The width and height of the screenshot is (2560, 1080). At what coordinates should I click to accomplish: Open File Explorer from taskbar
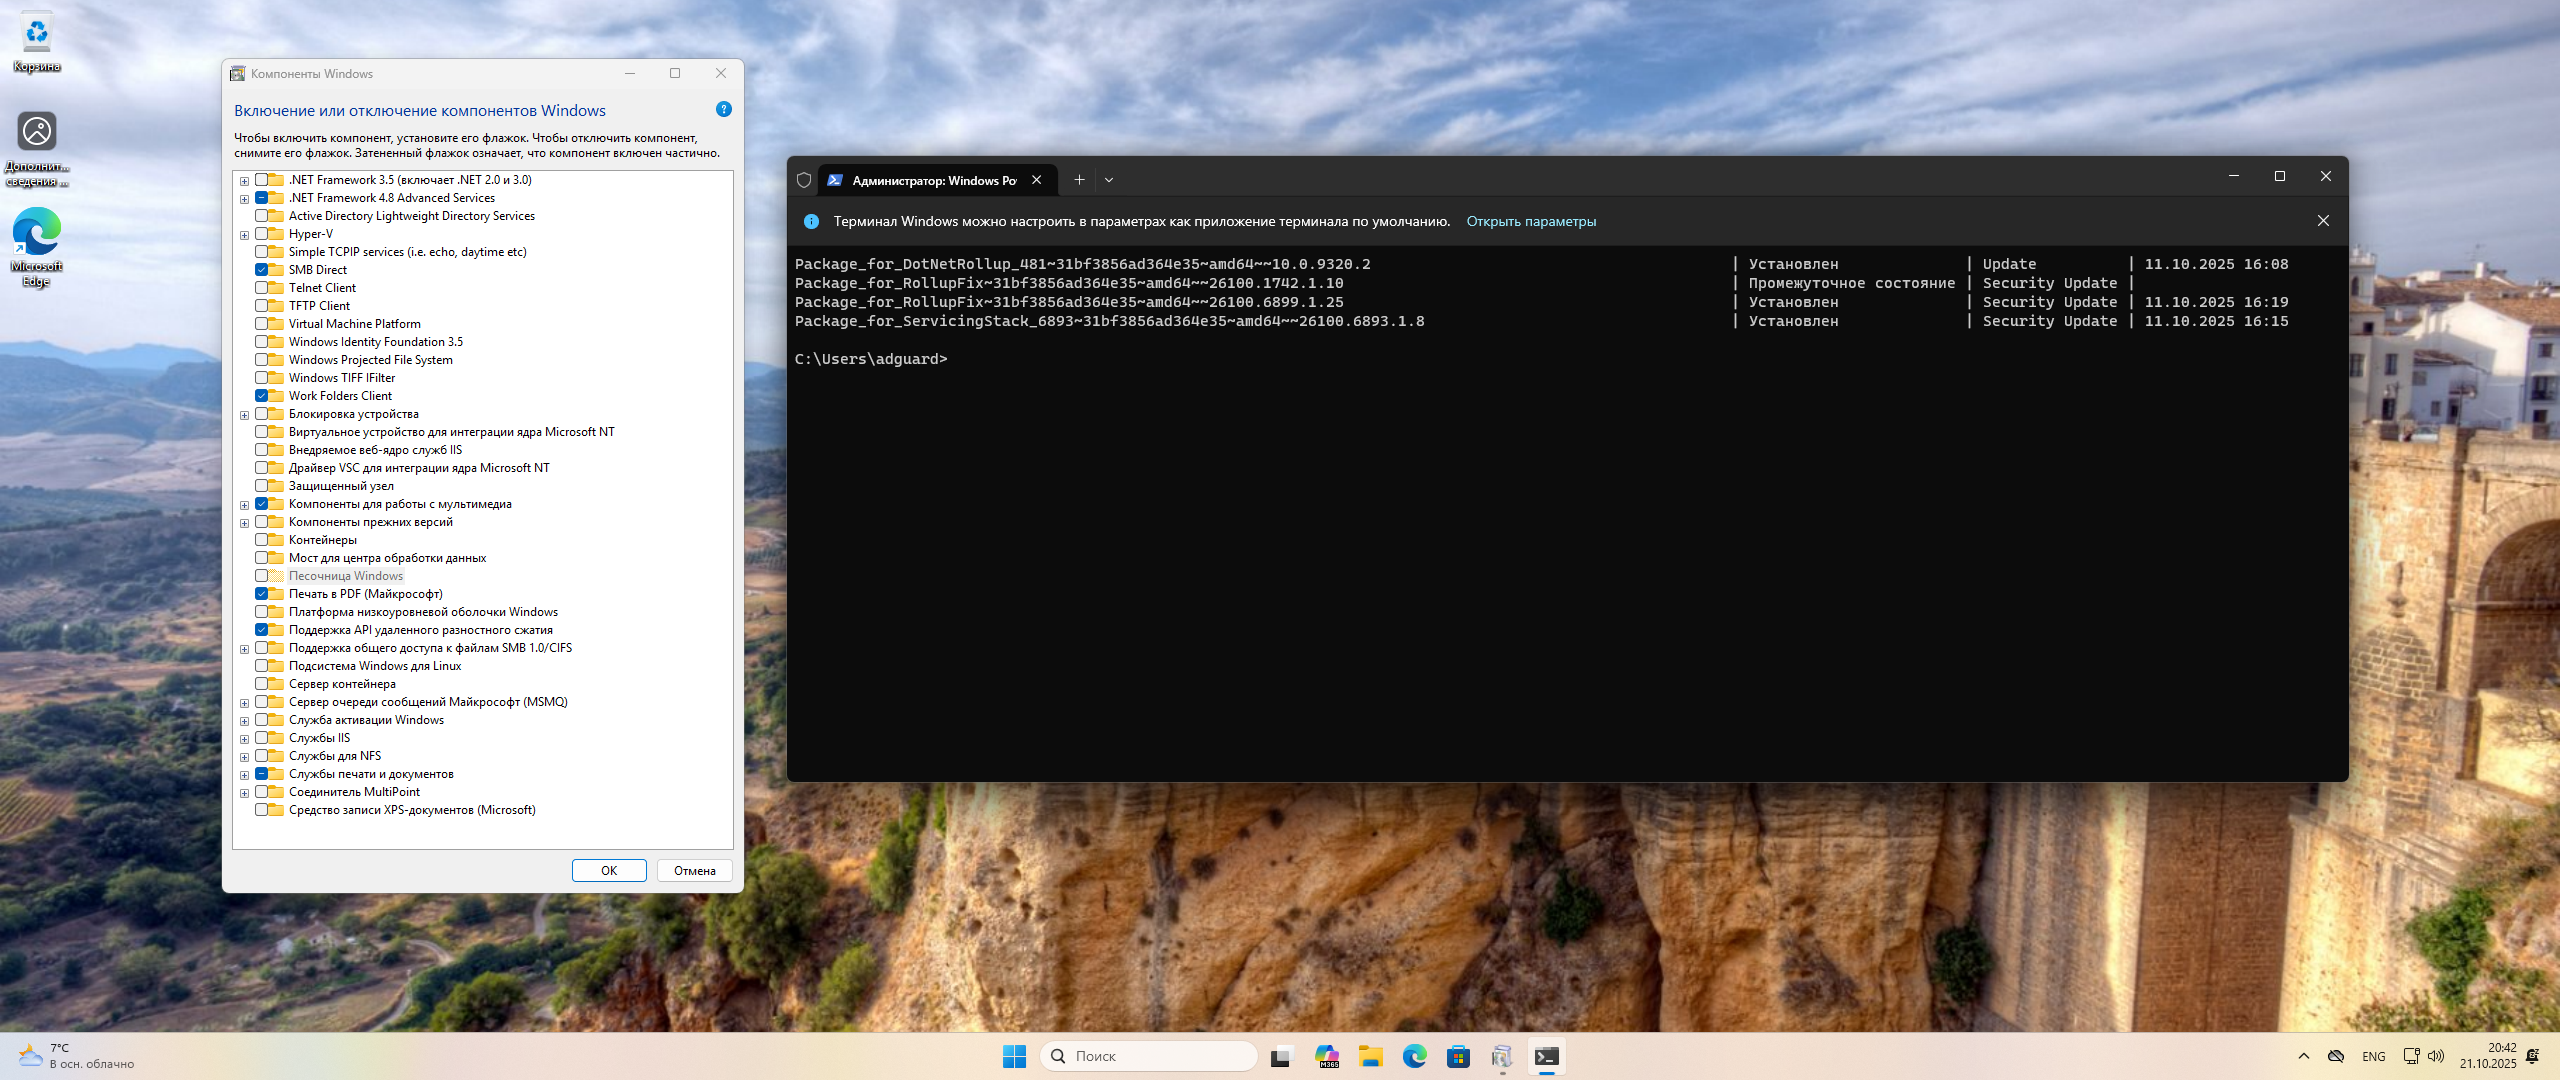[x=1370, y=1056]
